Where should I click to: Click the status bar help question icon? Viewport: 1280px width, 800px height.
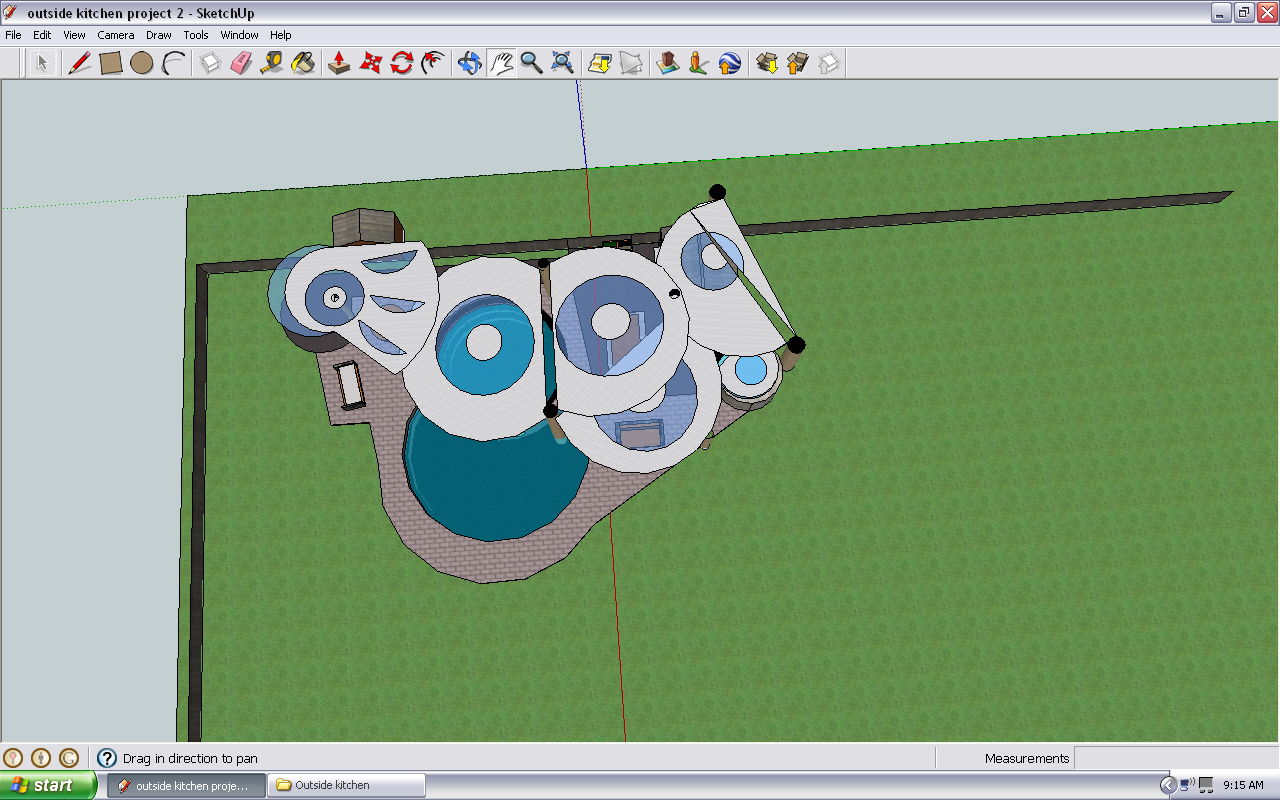[107, 758]
